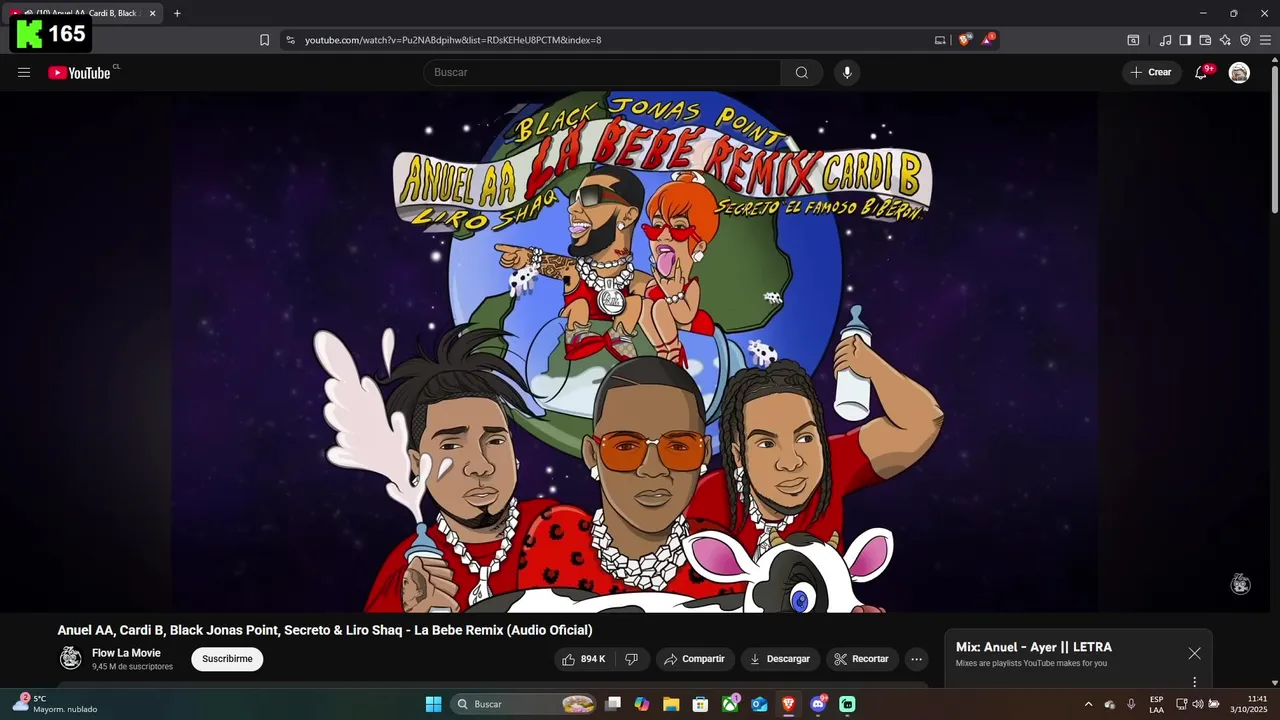Open a new browser tab
Image resolution: width=1280 pixels, height=720 pixels.
177,13
